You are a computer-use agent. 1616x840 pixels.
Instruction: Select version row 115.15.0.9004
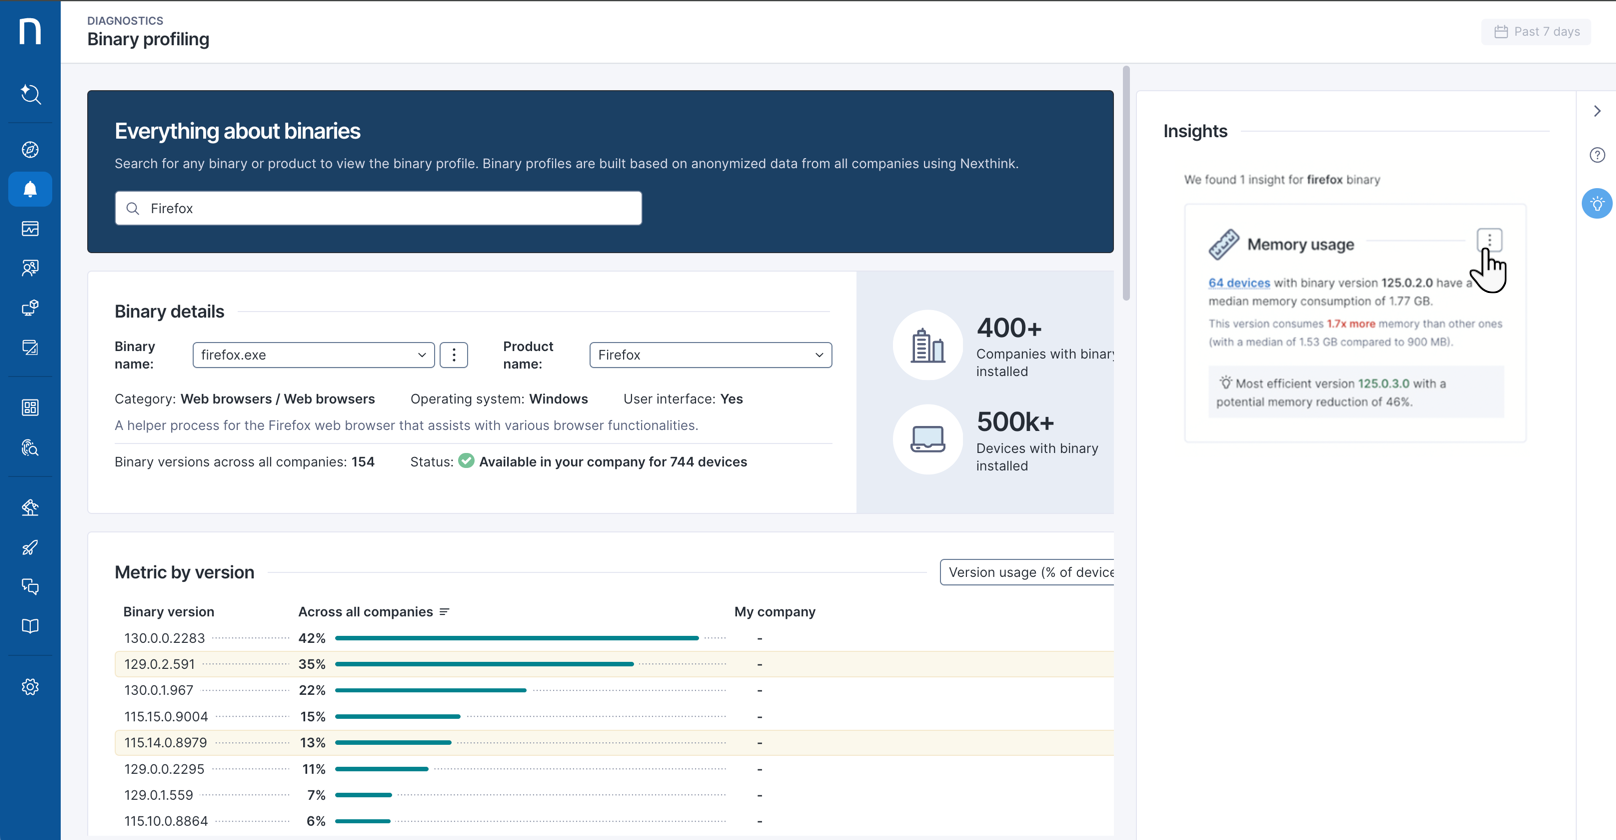(x=614, y=716)
